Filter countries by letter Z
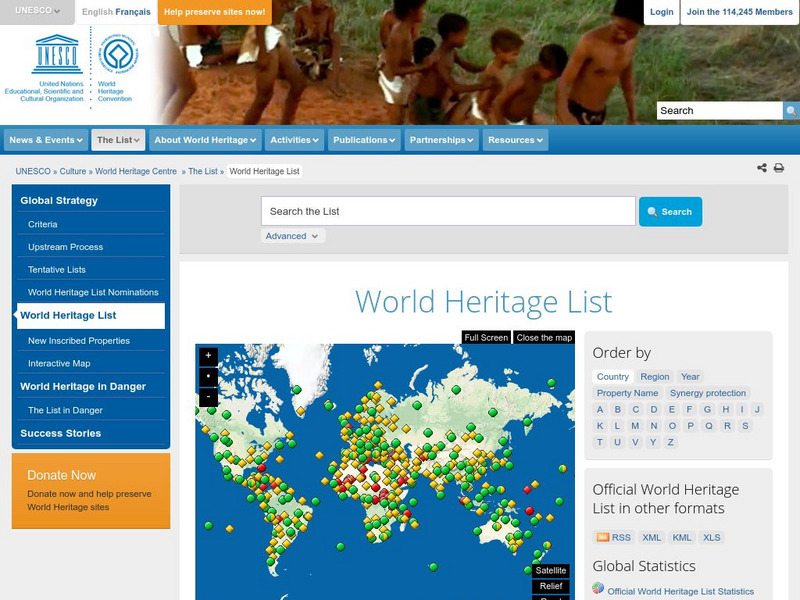This screenshot has height=600, width=800. [x=670, y=442]
